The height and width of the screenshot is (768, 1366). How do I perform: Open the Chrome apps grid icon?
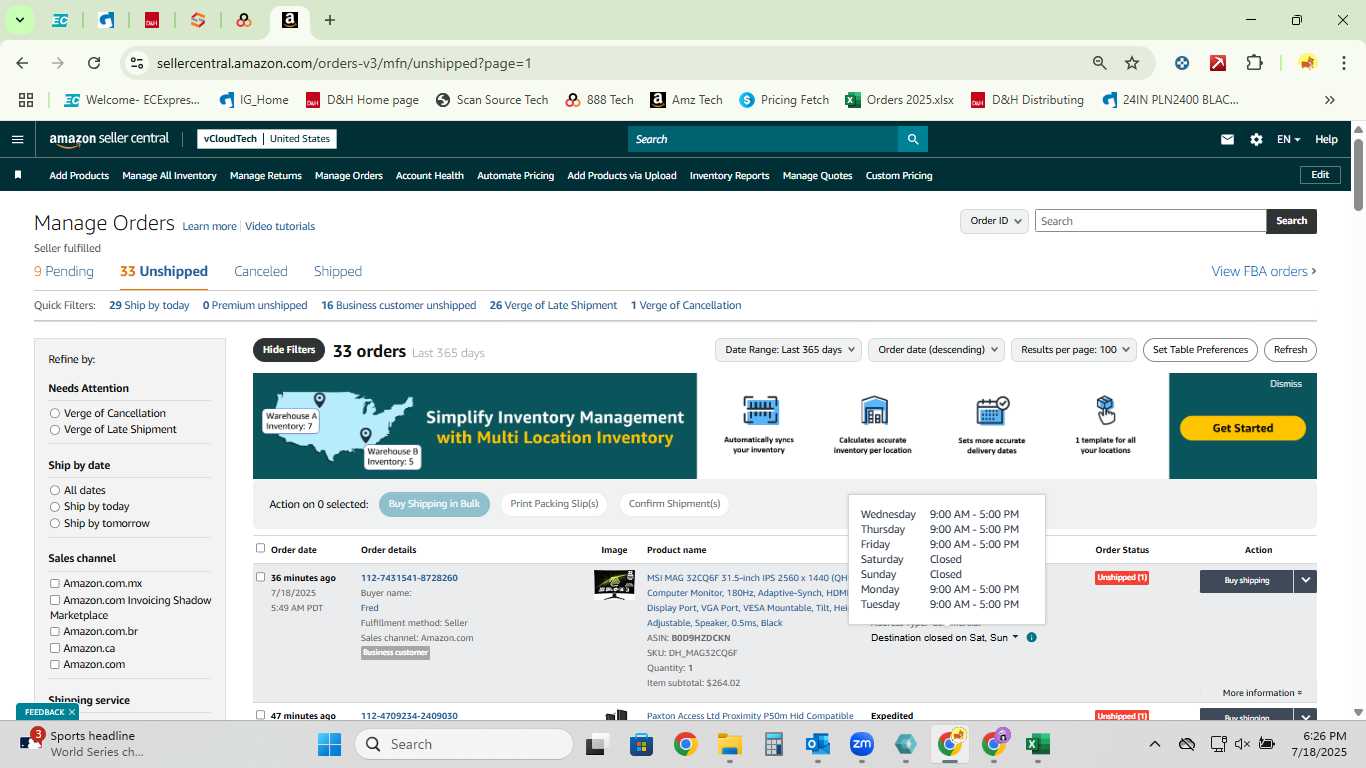point(26,100)
